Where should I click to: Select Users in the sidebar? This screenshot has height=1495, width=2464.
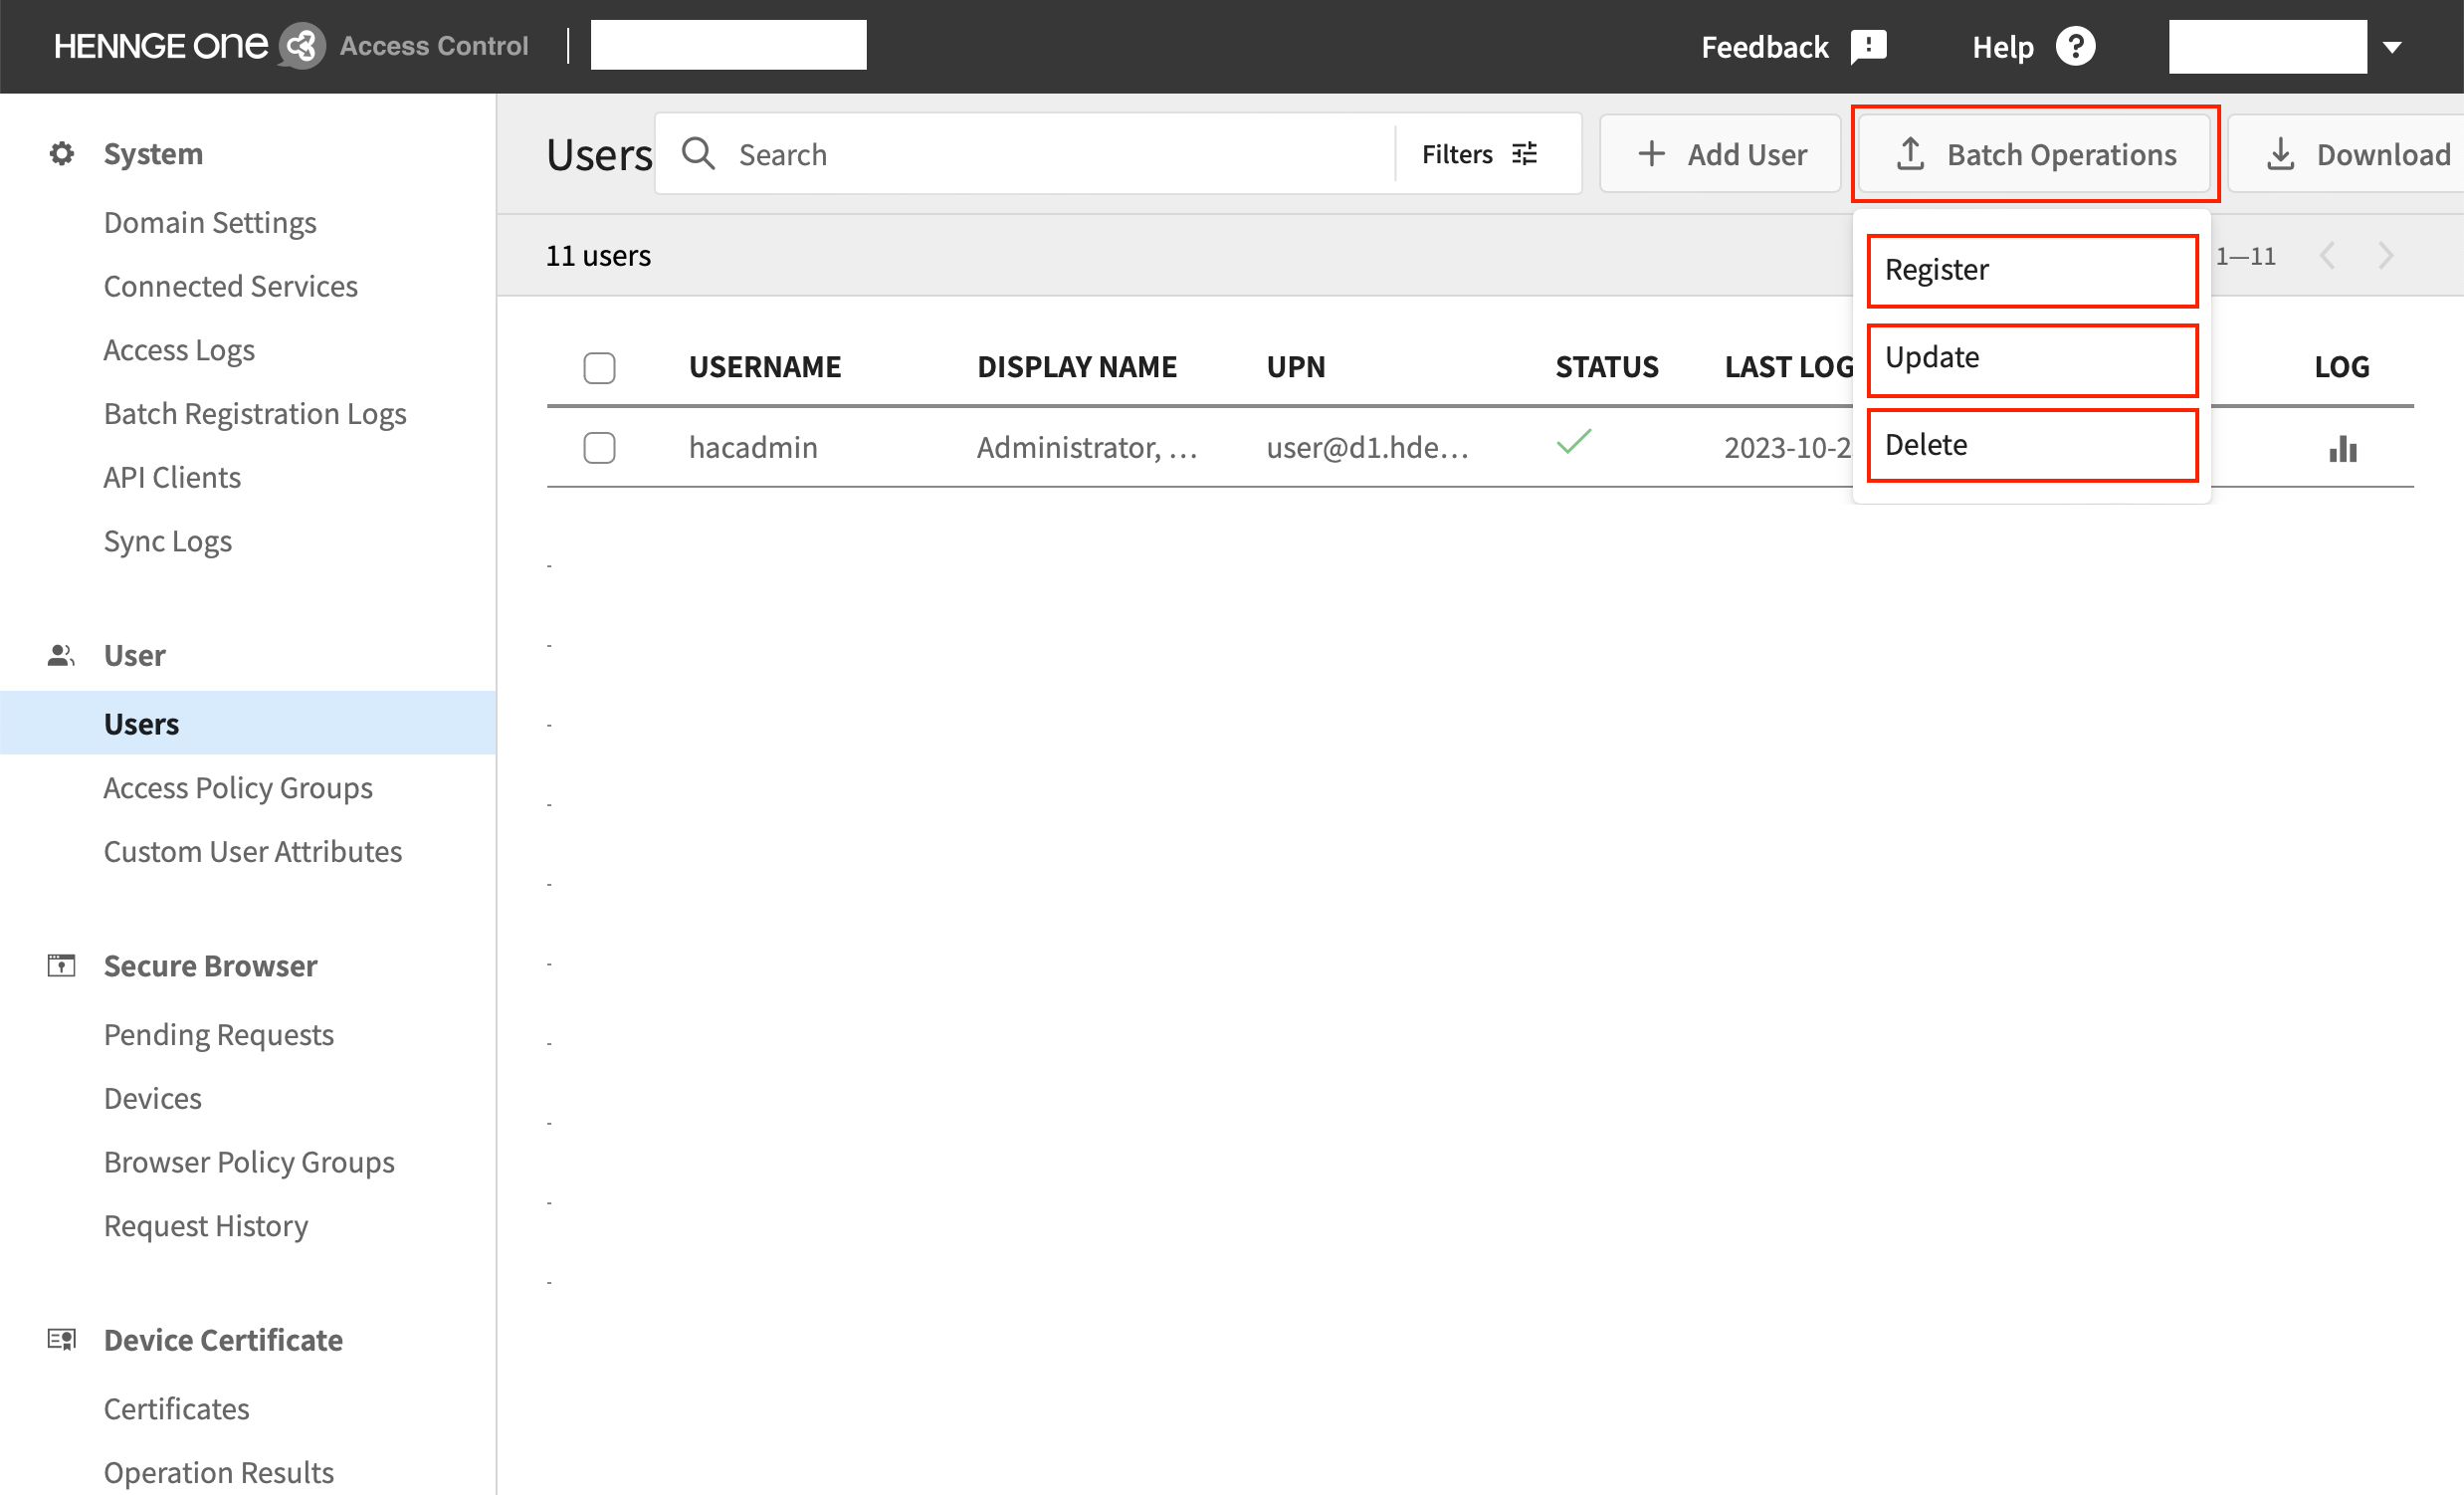pos(247,723)
